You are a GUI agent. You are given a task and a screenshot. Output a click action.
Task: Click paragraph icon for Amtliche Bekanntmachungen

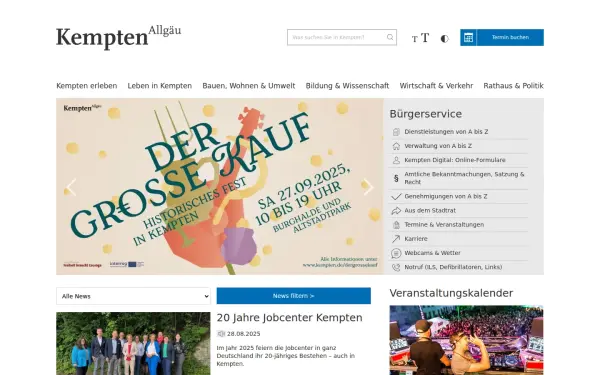(x=396, y=178)
